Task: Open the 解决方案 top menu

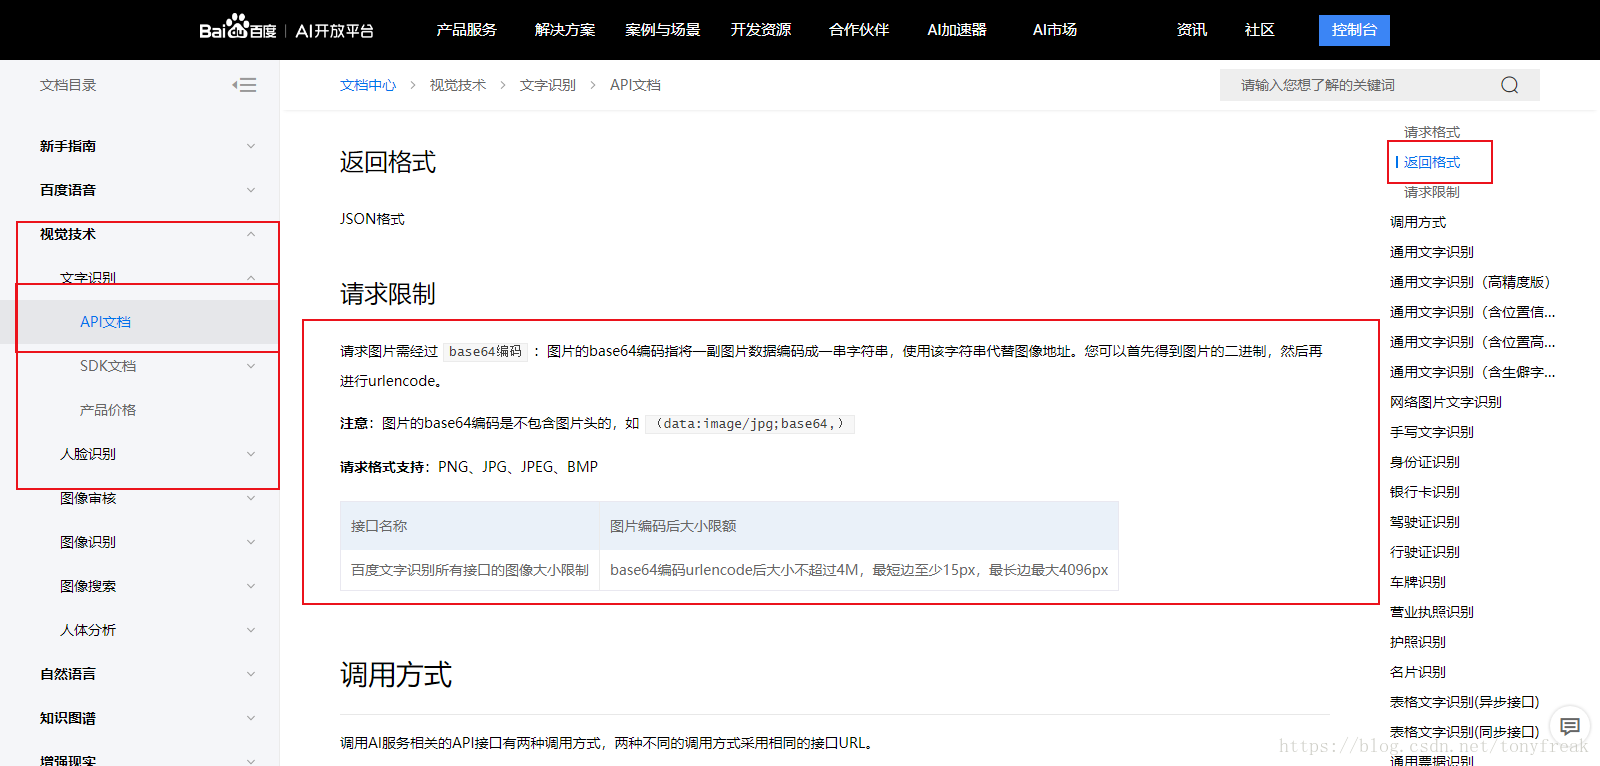Action: [x=565, y=30]
